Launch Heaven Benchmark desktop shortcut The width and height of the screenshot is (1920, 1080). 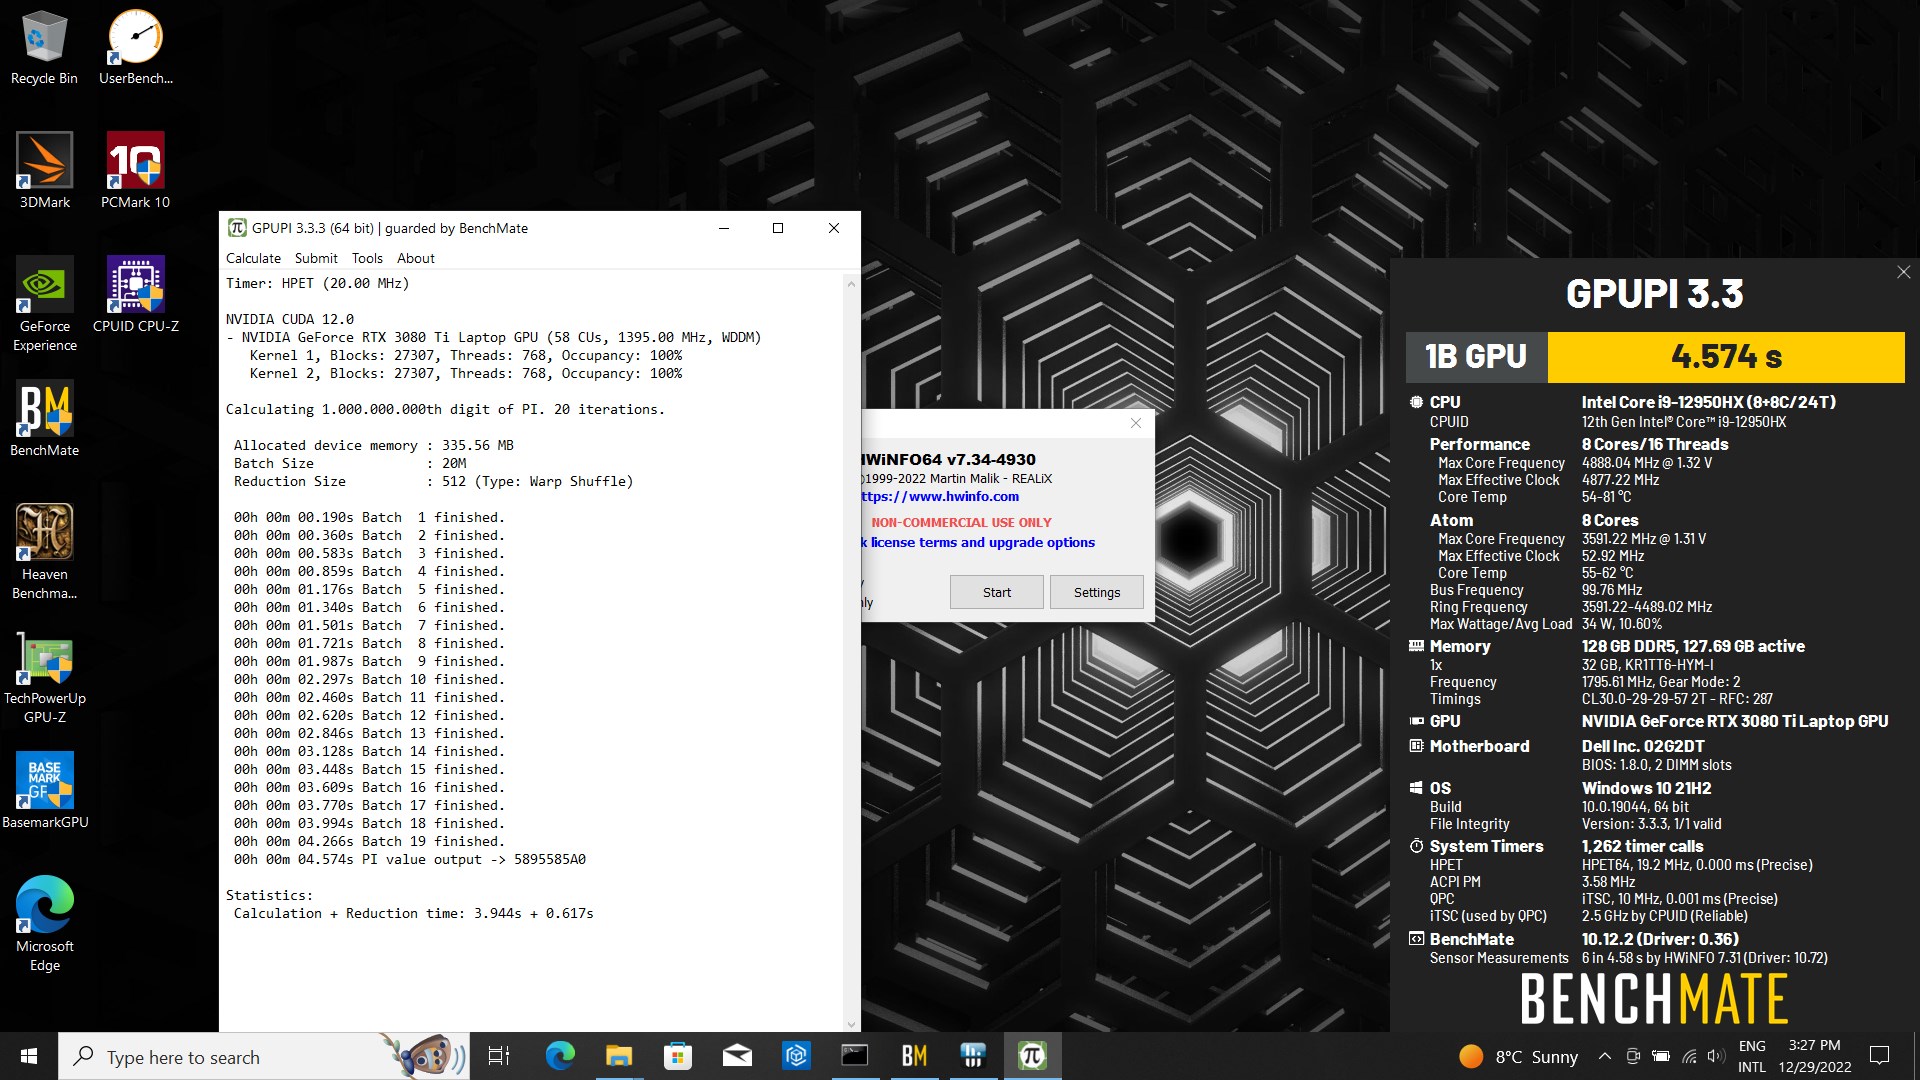[x=44, y=552]
